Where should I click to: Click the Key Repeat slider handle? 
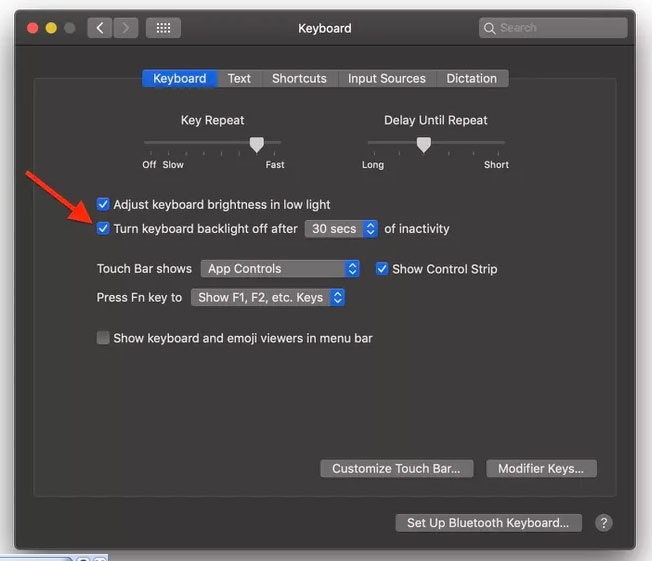coord(257,144)
